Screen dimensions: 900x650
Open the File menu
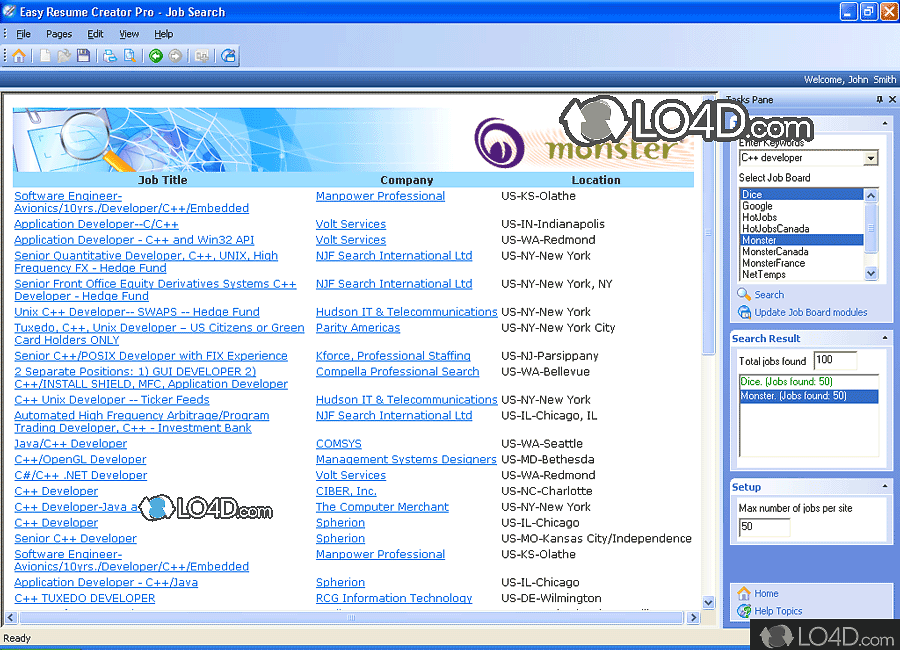point(24,34)
